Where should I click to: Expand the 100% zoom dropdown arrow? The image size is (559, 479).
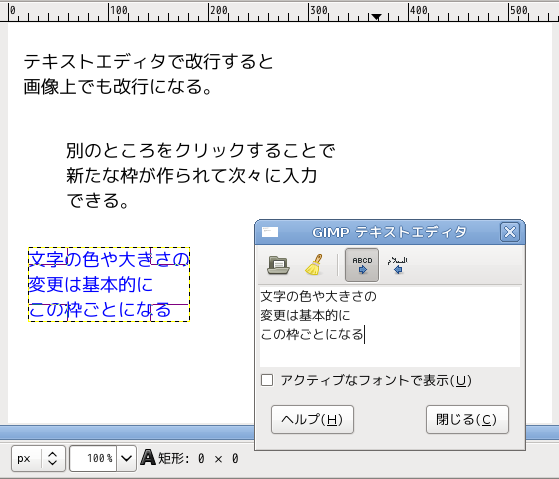pyautogui.click(x=127, y=458)
